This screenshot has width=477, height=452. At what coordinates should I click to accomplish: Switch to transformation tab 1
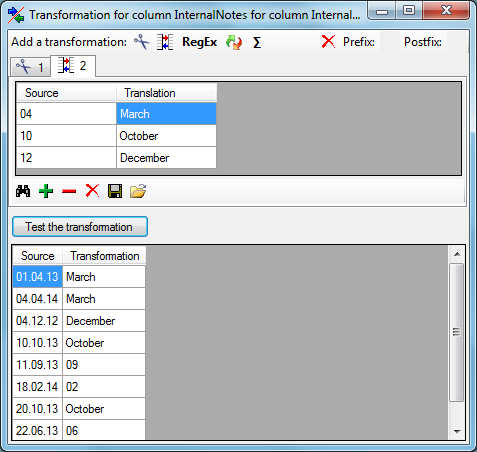(x=30, y=67)
